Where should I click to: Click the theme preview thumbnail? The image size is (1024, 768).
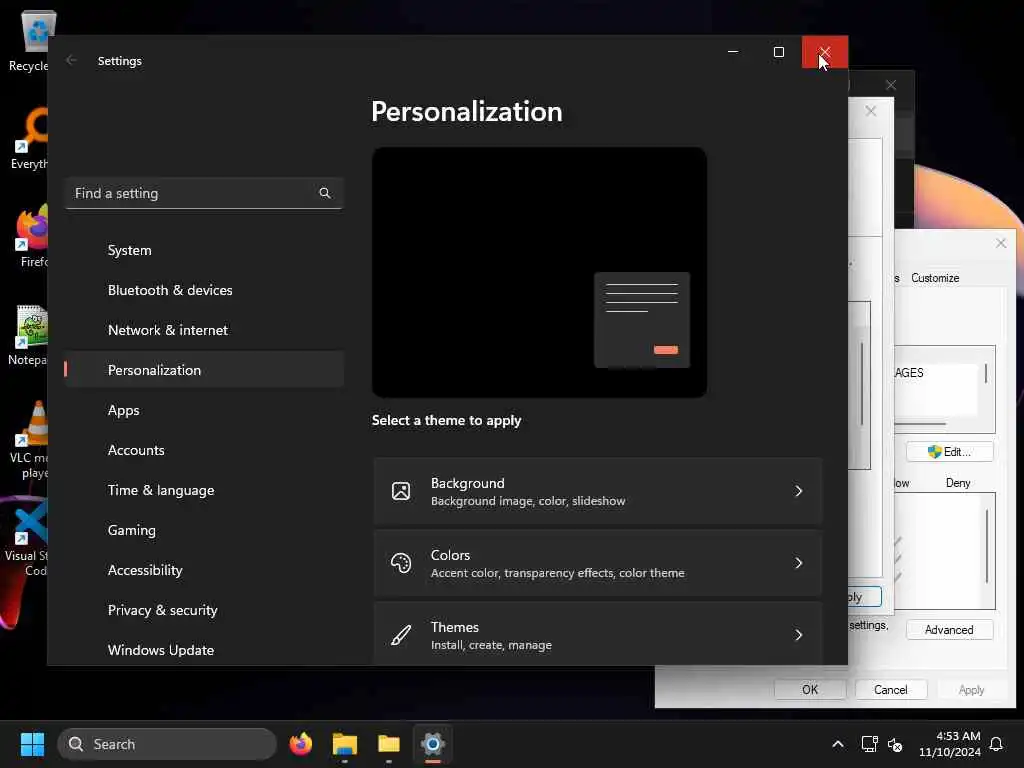[x=539, y=272]
